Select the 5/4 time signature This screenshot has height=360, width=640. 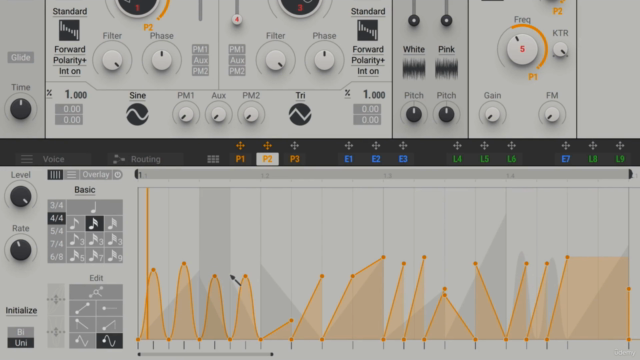click(x=56, y=231)
